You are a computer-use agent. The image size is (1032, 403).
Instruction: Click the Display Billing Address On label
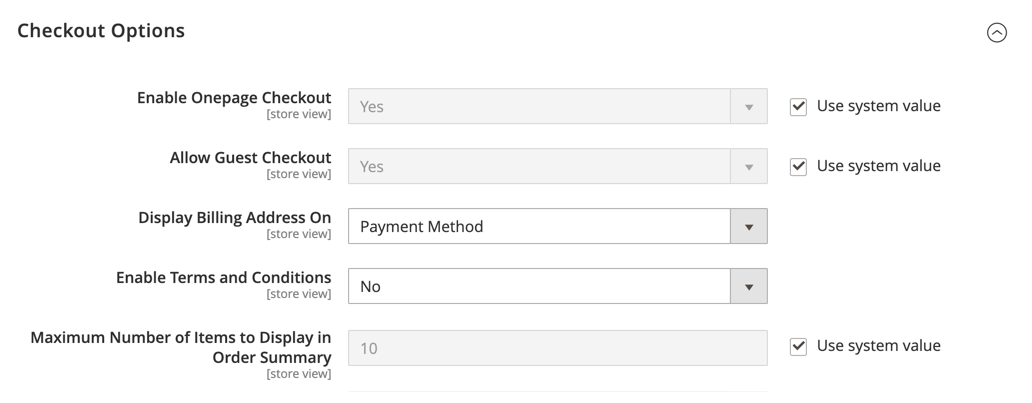pyautogui.click(x=235, y=217)
